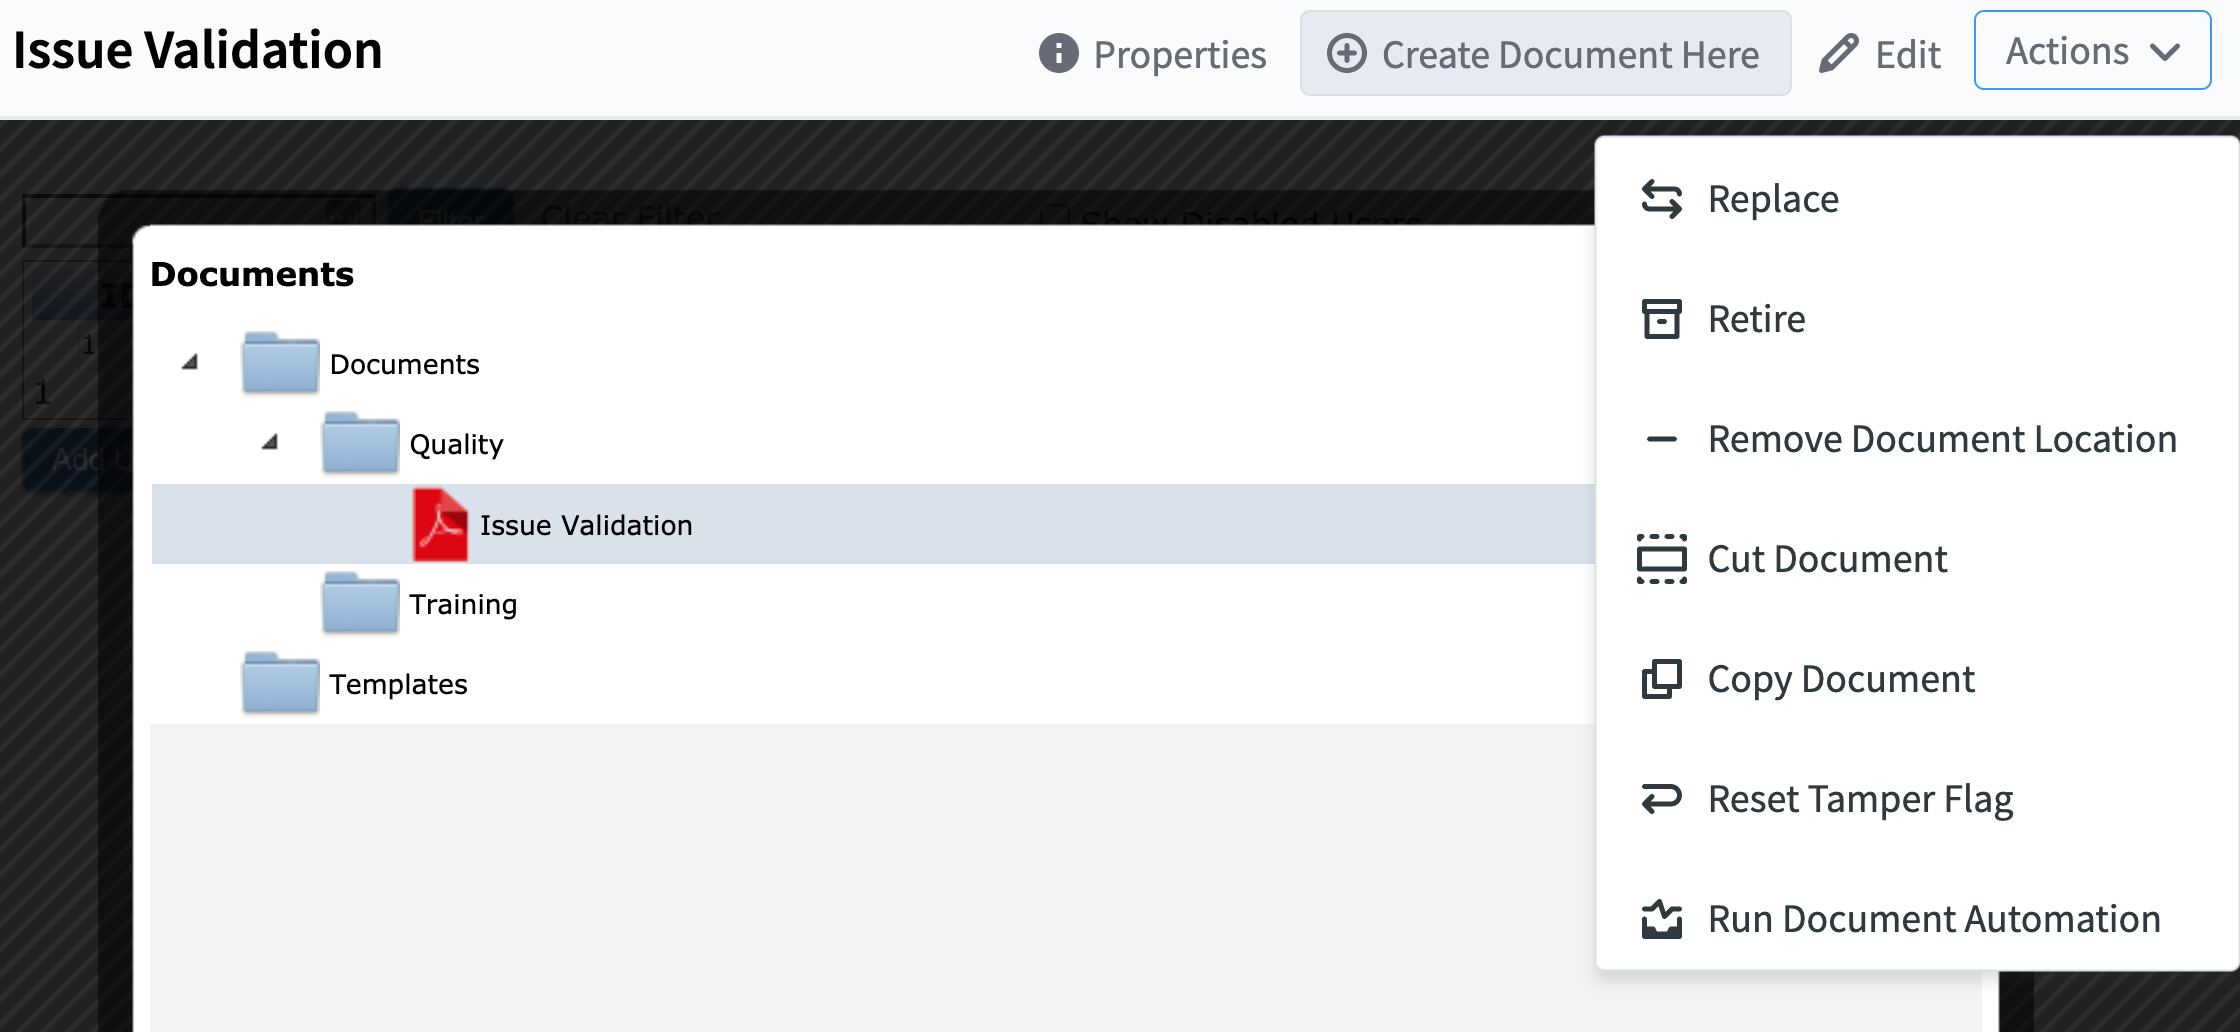
Task: Click the Retire archive box icon
Action: [x=1661, y=319]
